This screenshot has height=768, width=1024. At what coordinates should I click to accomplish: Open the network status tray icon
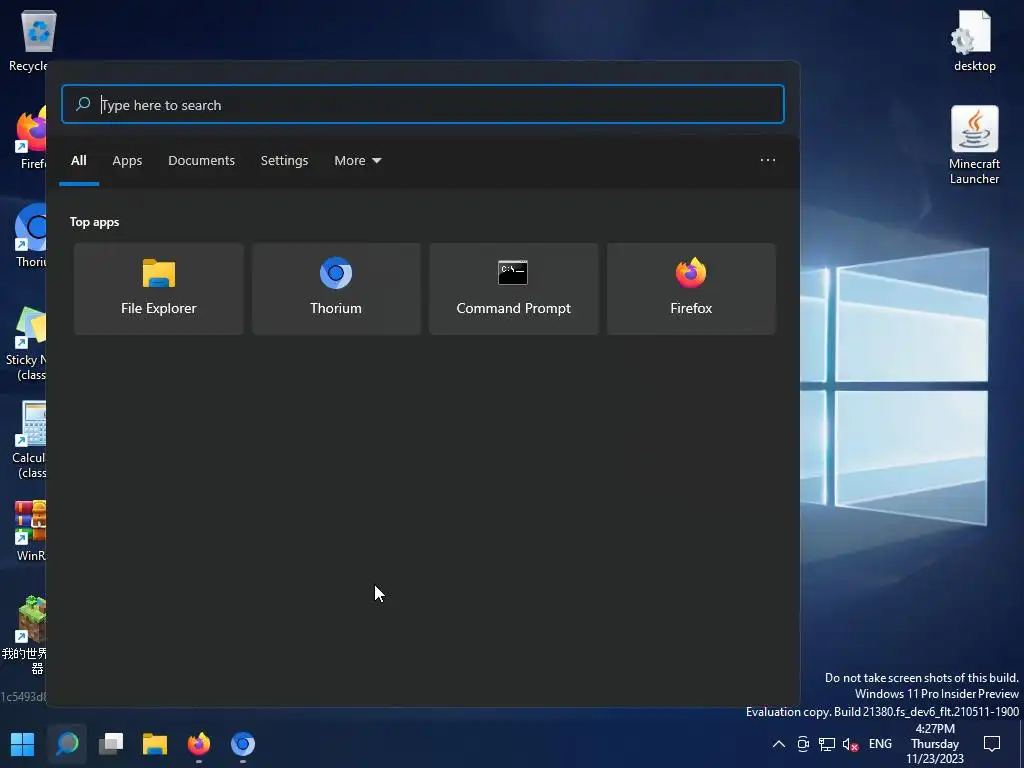click(827, 744)
